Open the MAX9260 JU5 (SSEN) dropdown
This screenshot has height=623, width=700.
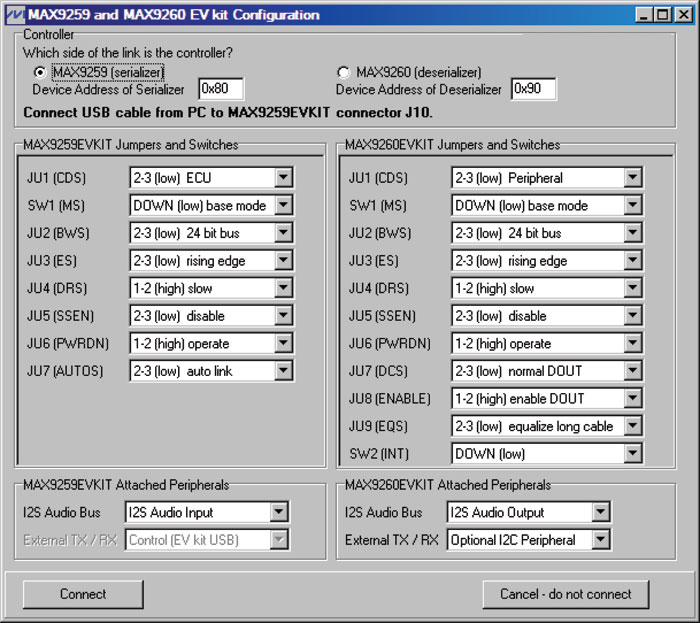tap(547, 316)
